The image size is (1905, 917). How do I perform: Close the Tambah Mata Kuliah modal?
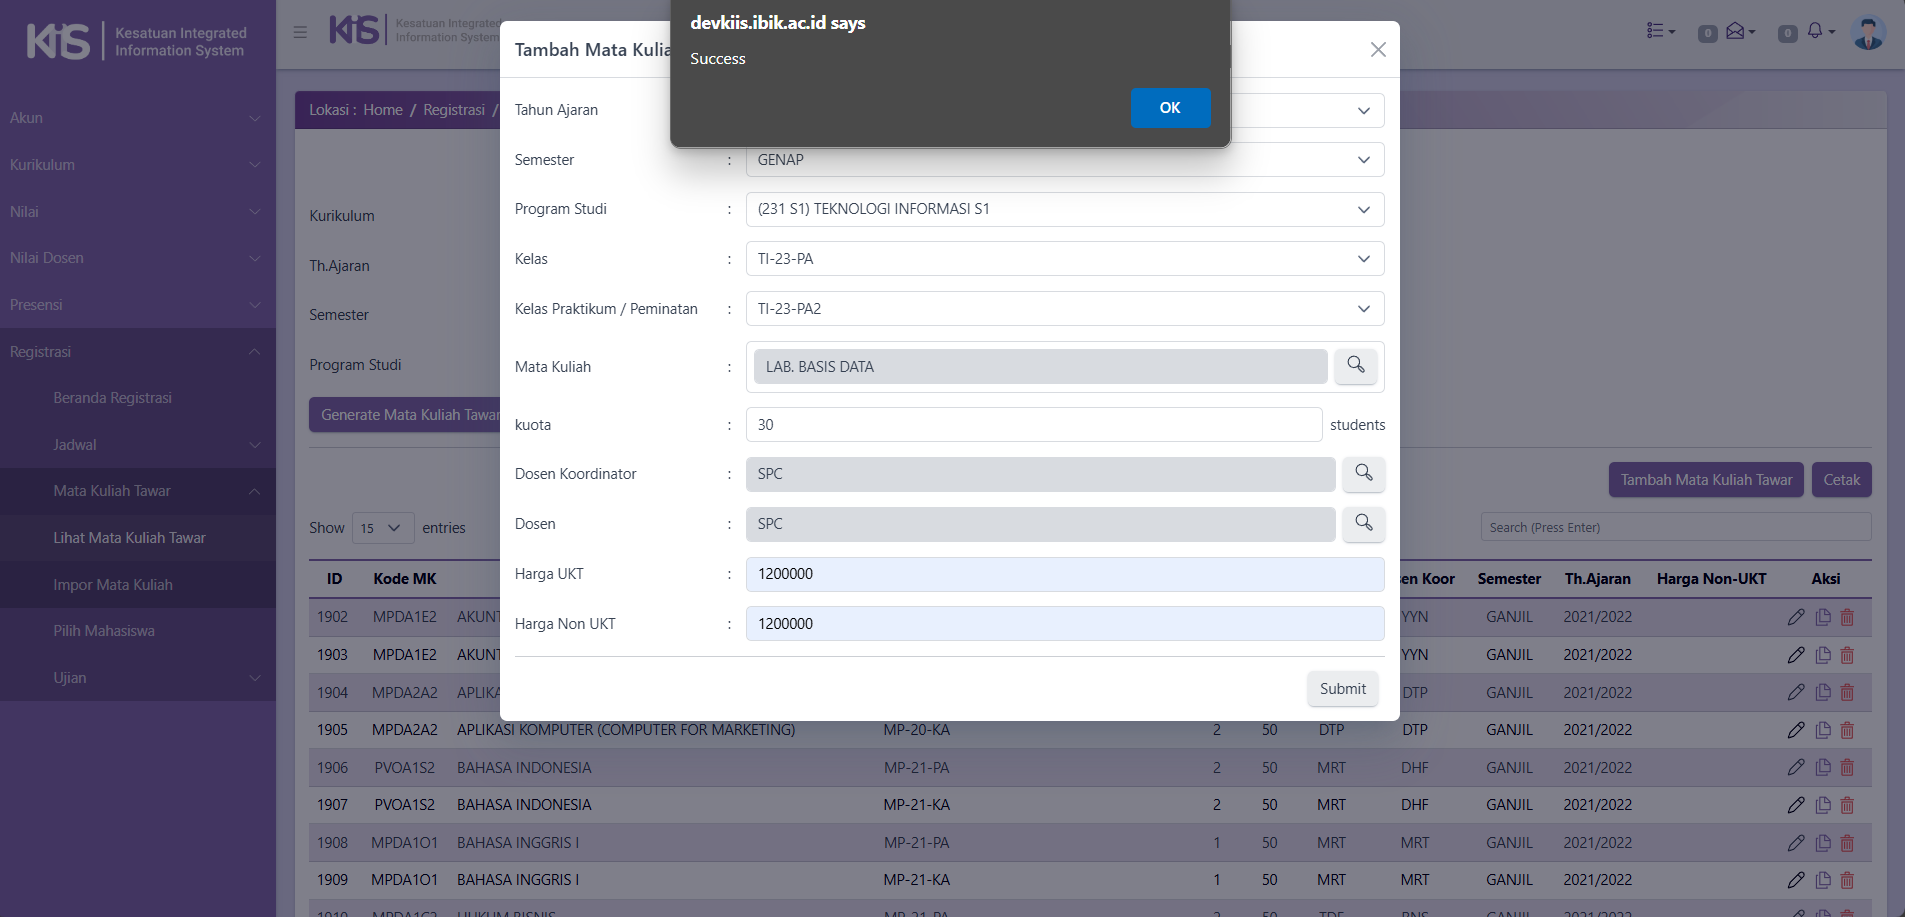pos(1377,50)
